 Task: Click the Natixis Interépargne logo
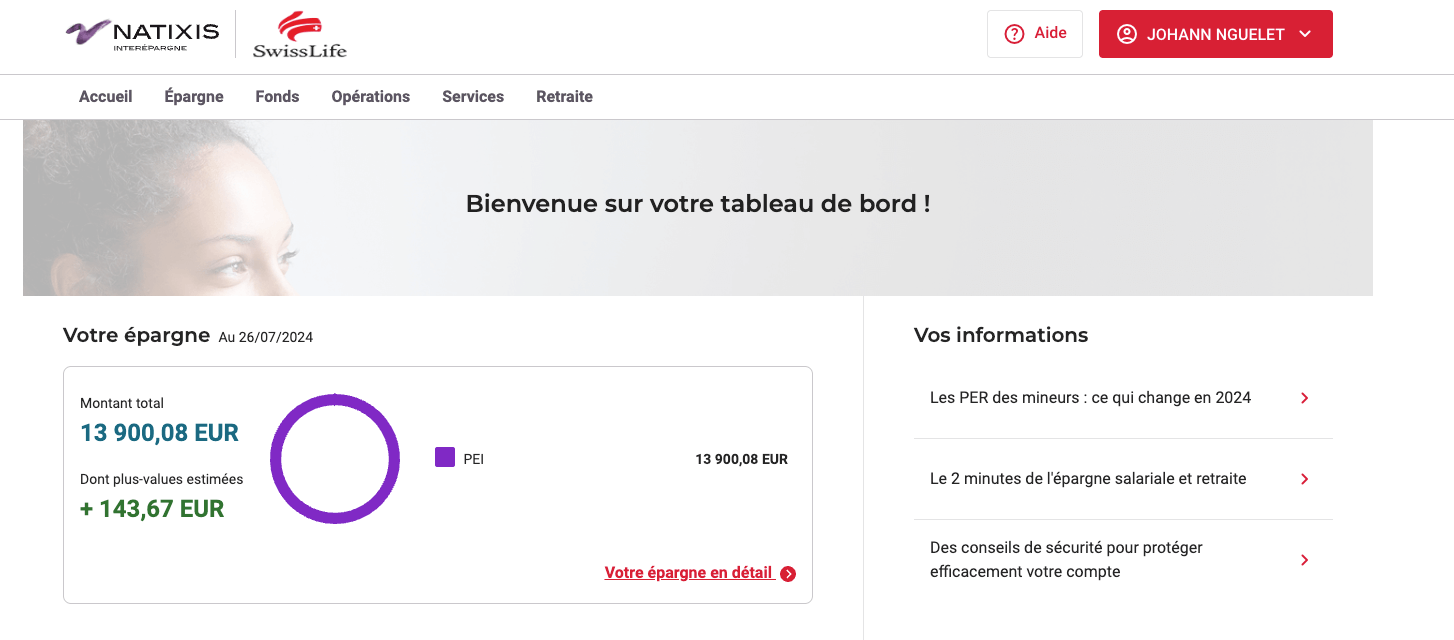(x=142, y=34)
